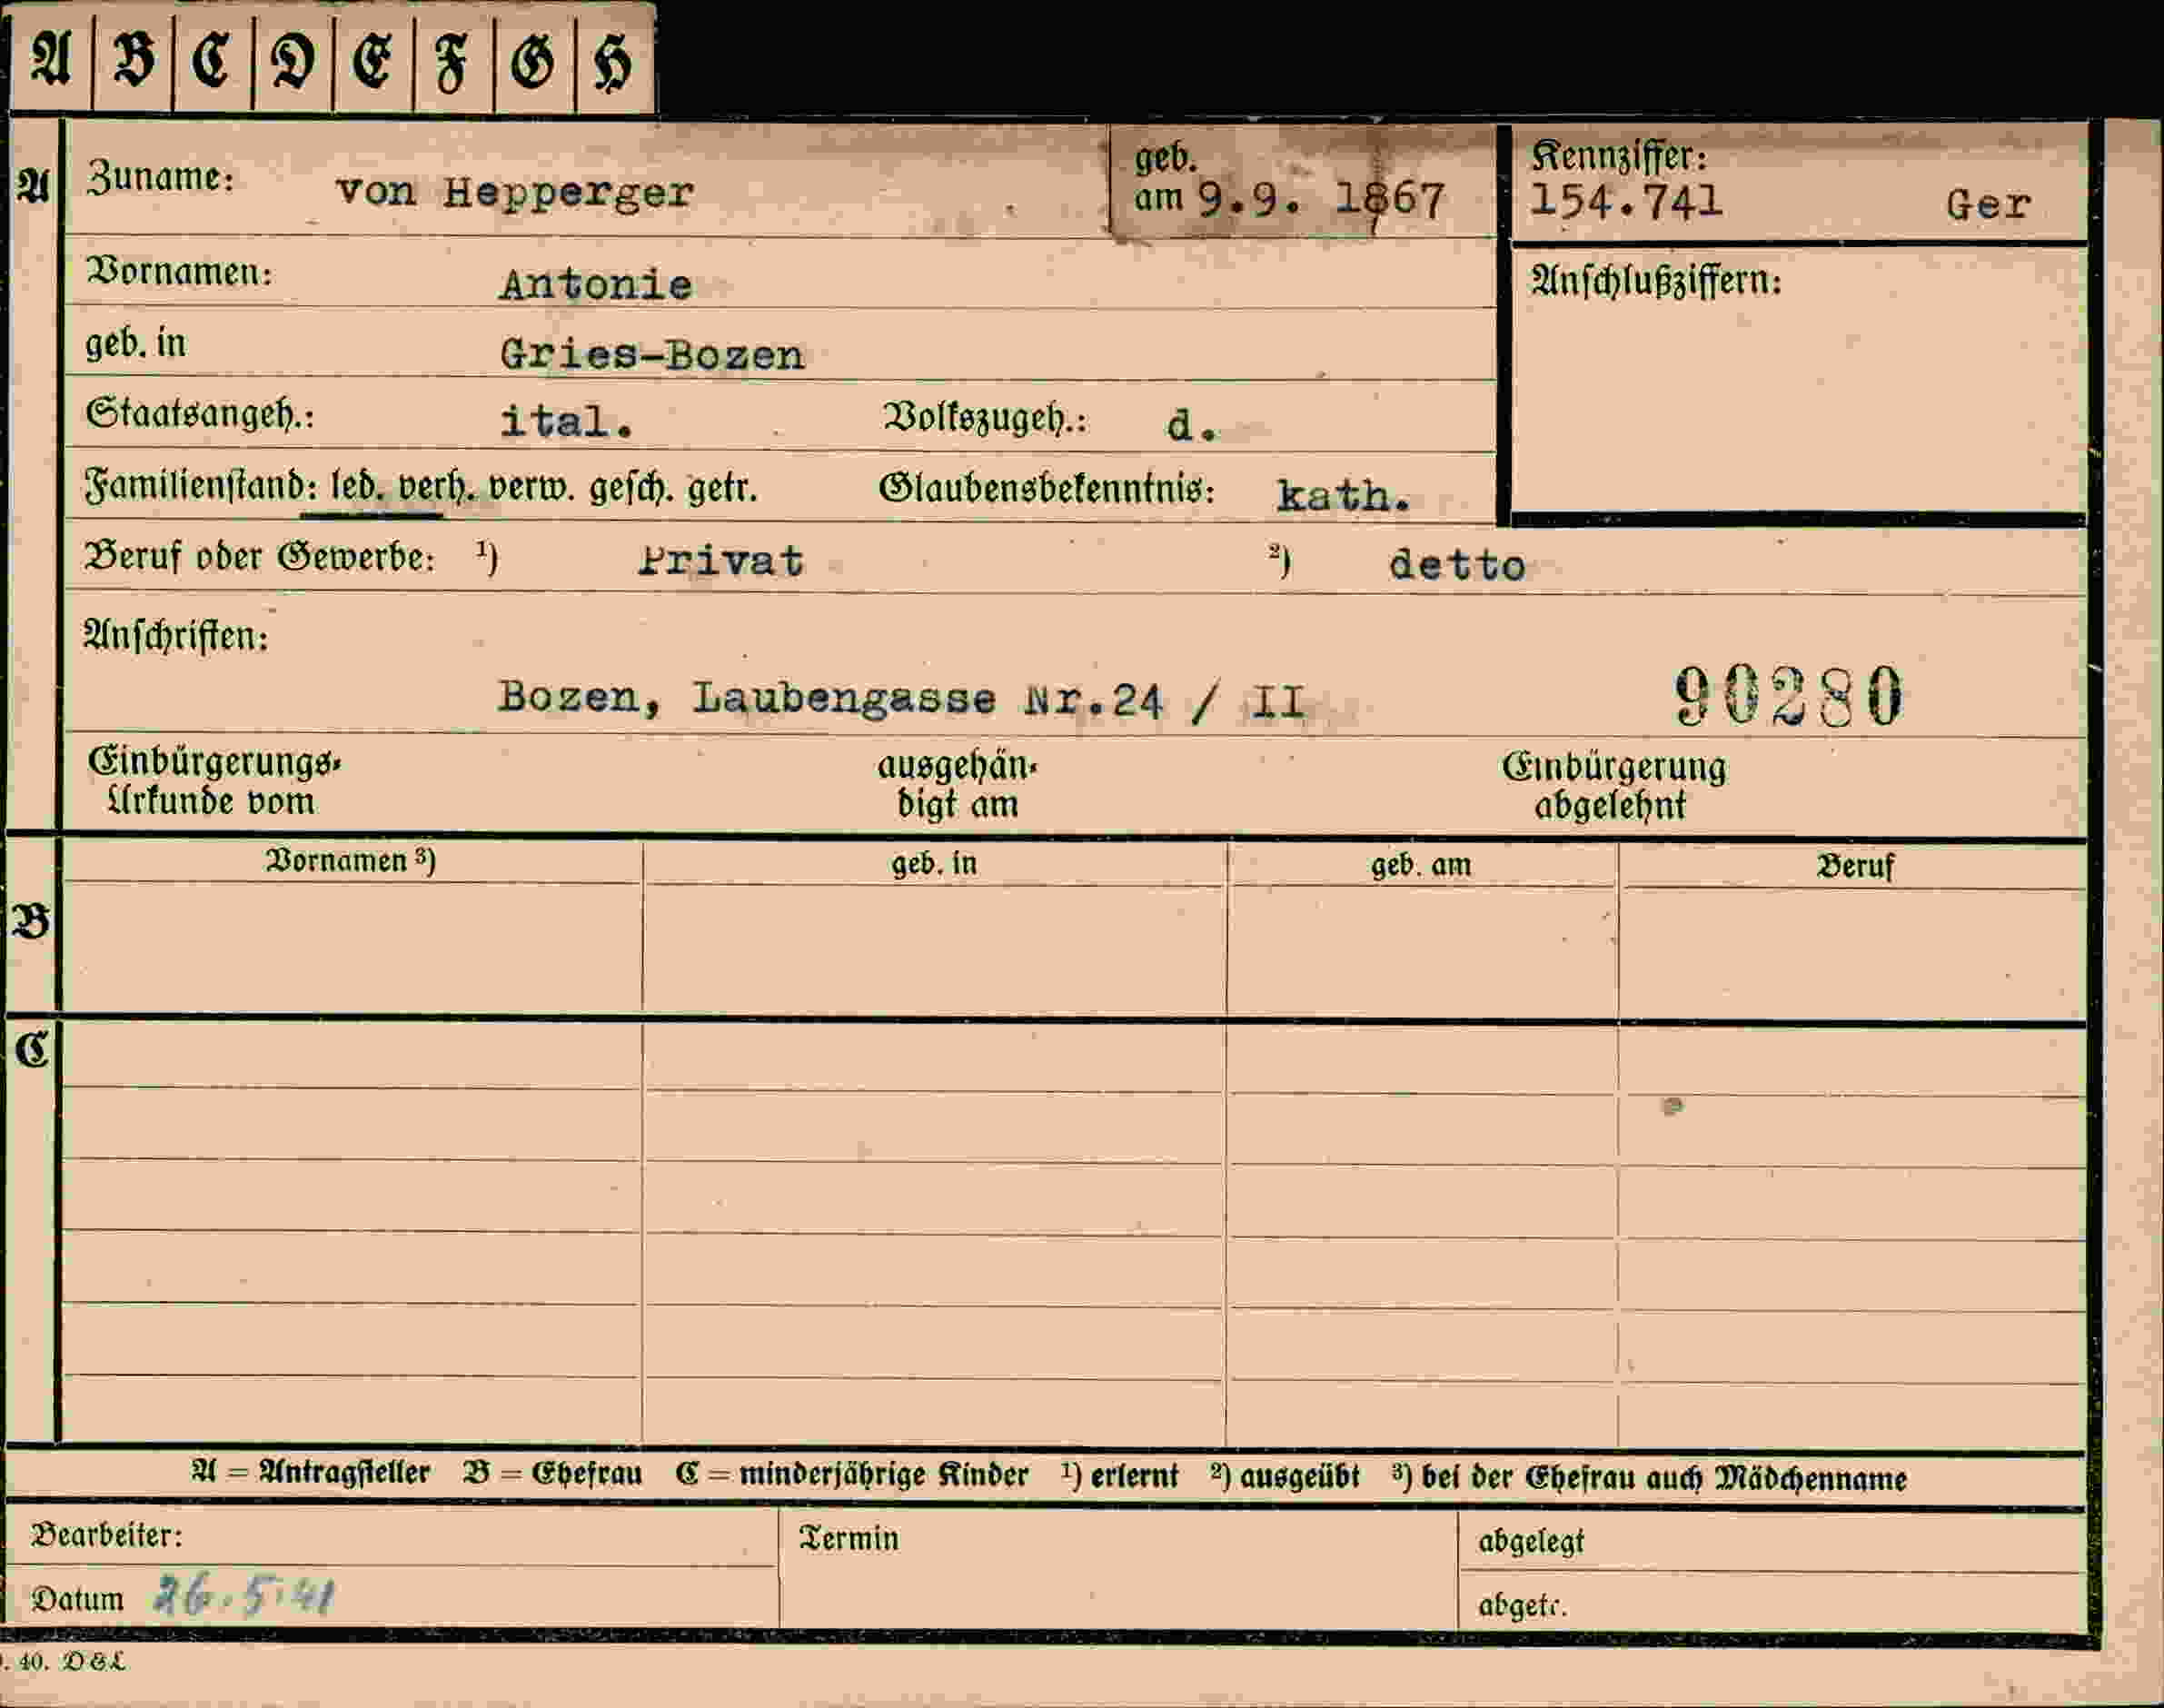Click the 'ausgehändigt am' label
Image resolution: width=2164 pixels, height=1708 pixels.
(x=957, y=785)
